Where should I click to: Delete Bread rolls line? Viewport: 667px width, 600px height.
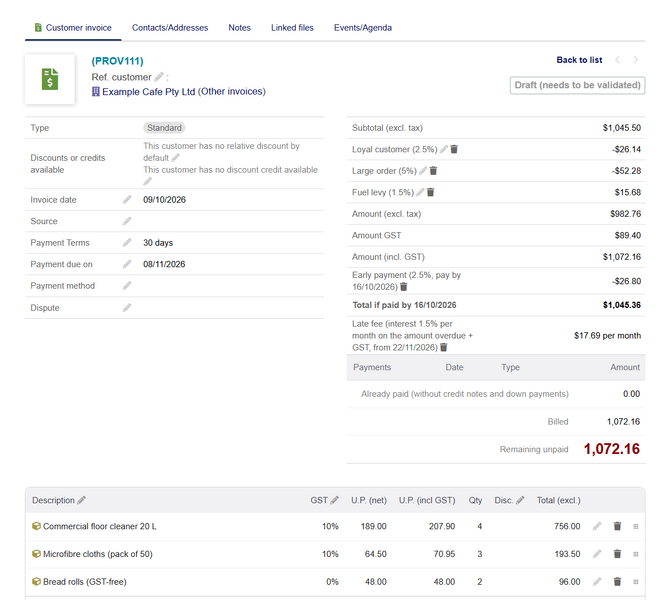coord(617,582)
